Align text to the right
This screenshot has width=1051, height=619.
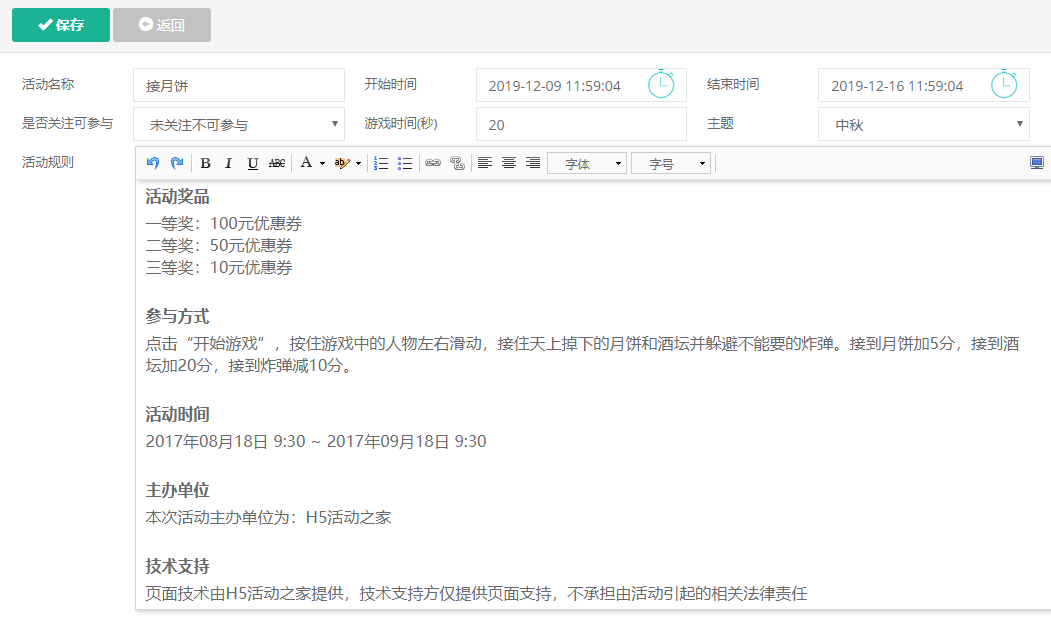(x=533, y=163)
